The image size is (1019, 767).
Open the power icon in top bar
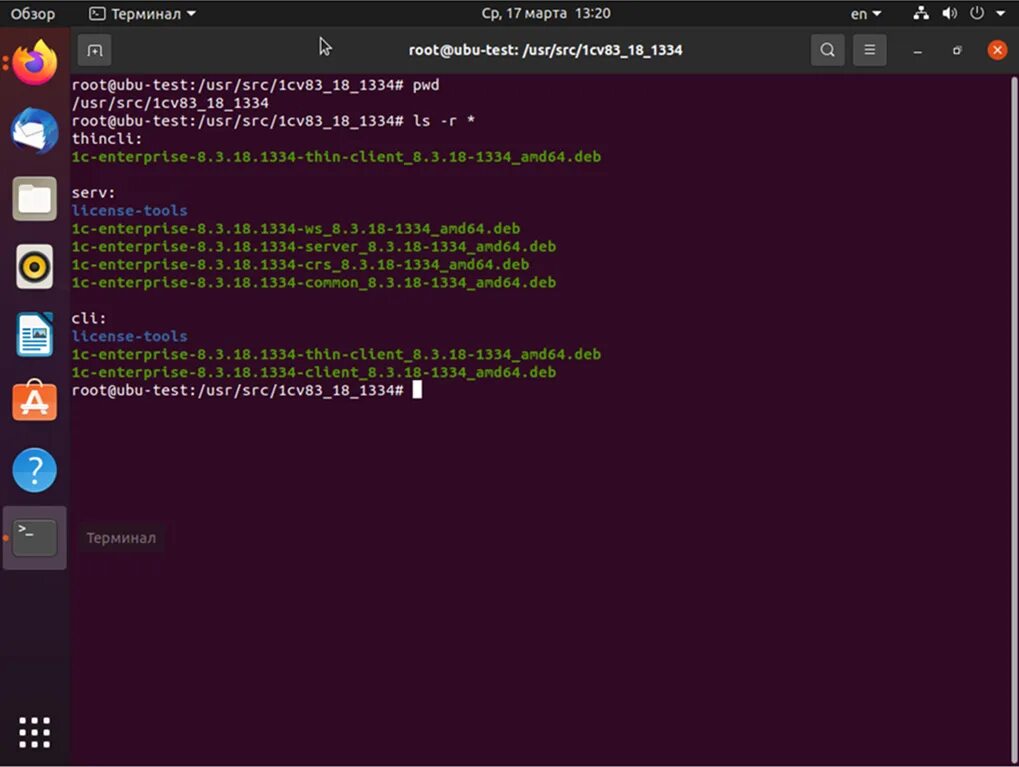click(977, 13)
